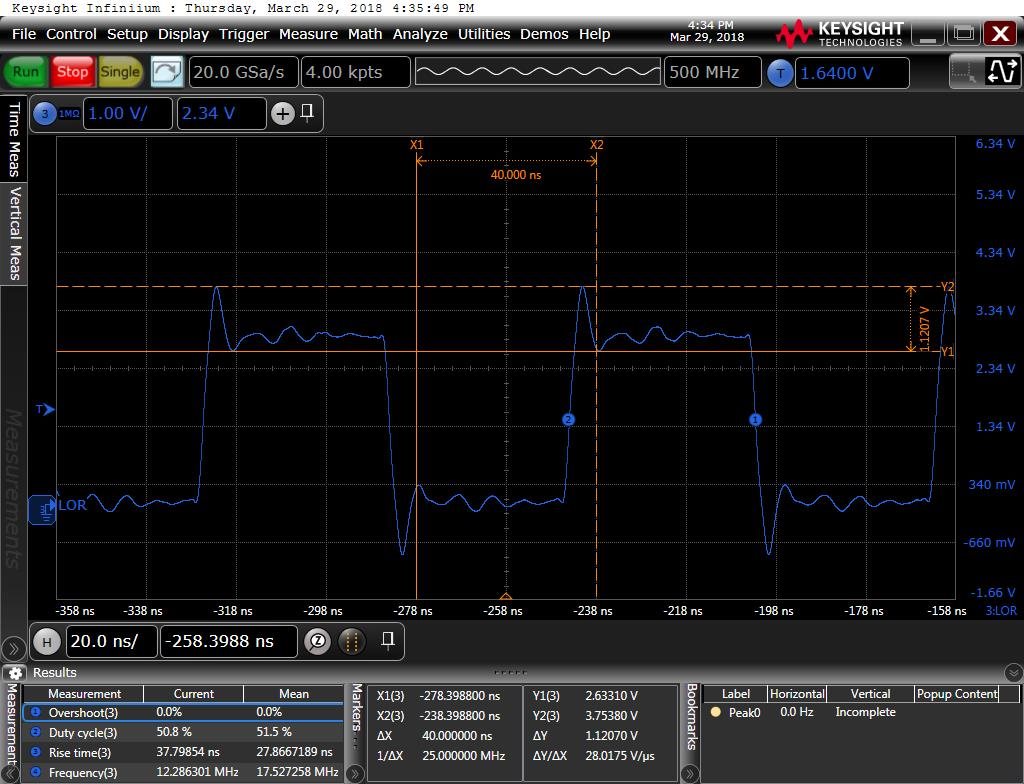Toggle the Z zoom icon
Viewport: 1024px width, 784px height.
(317, 642)
